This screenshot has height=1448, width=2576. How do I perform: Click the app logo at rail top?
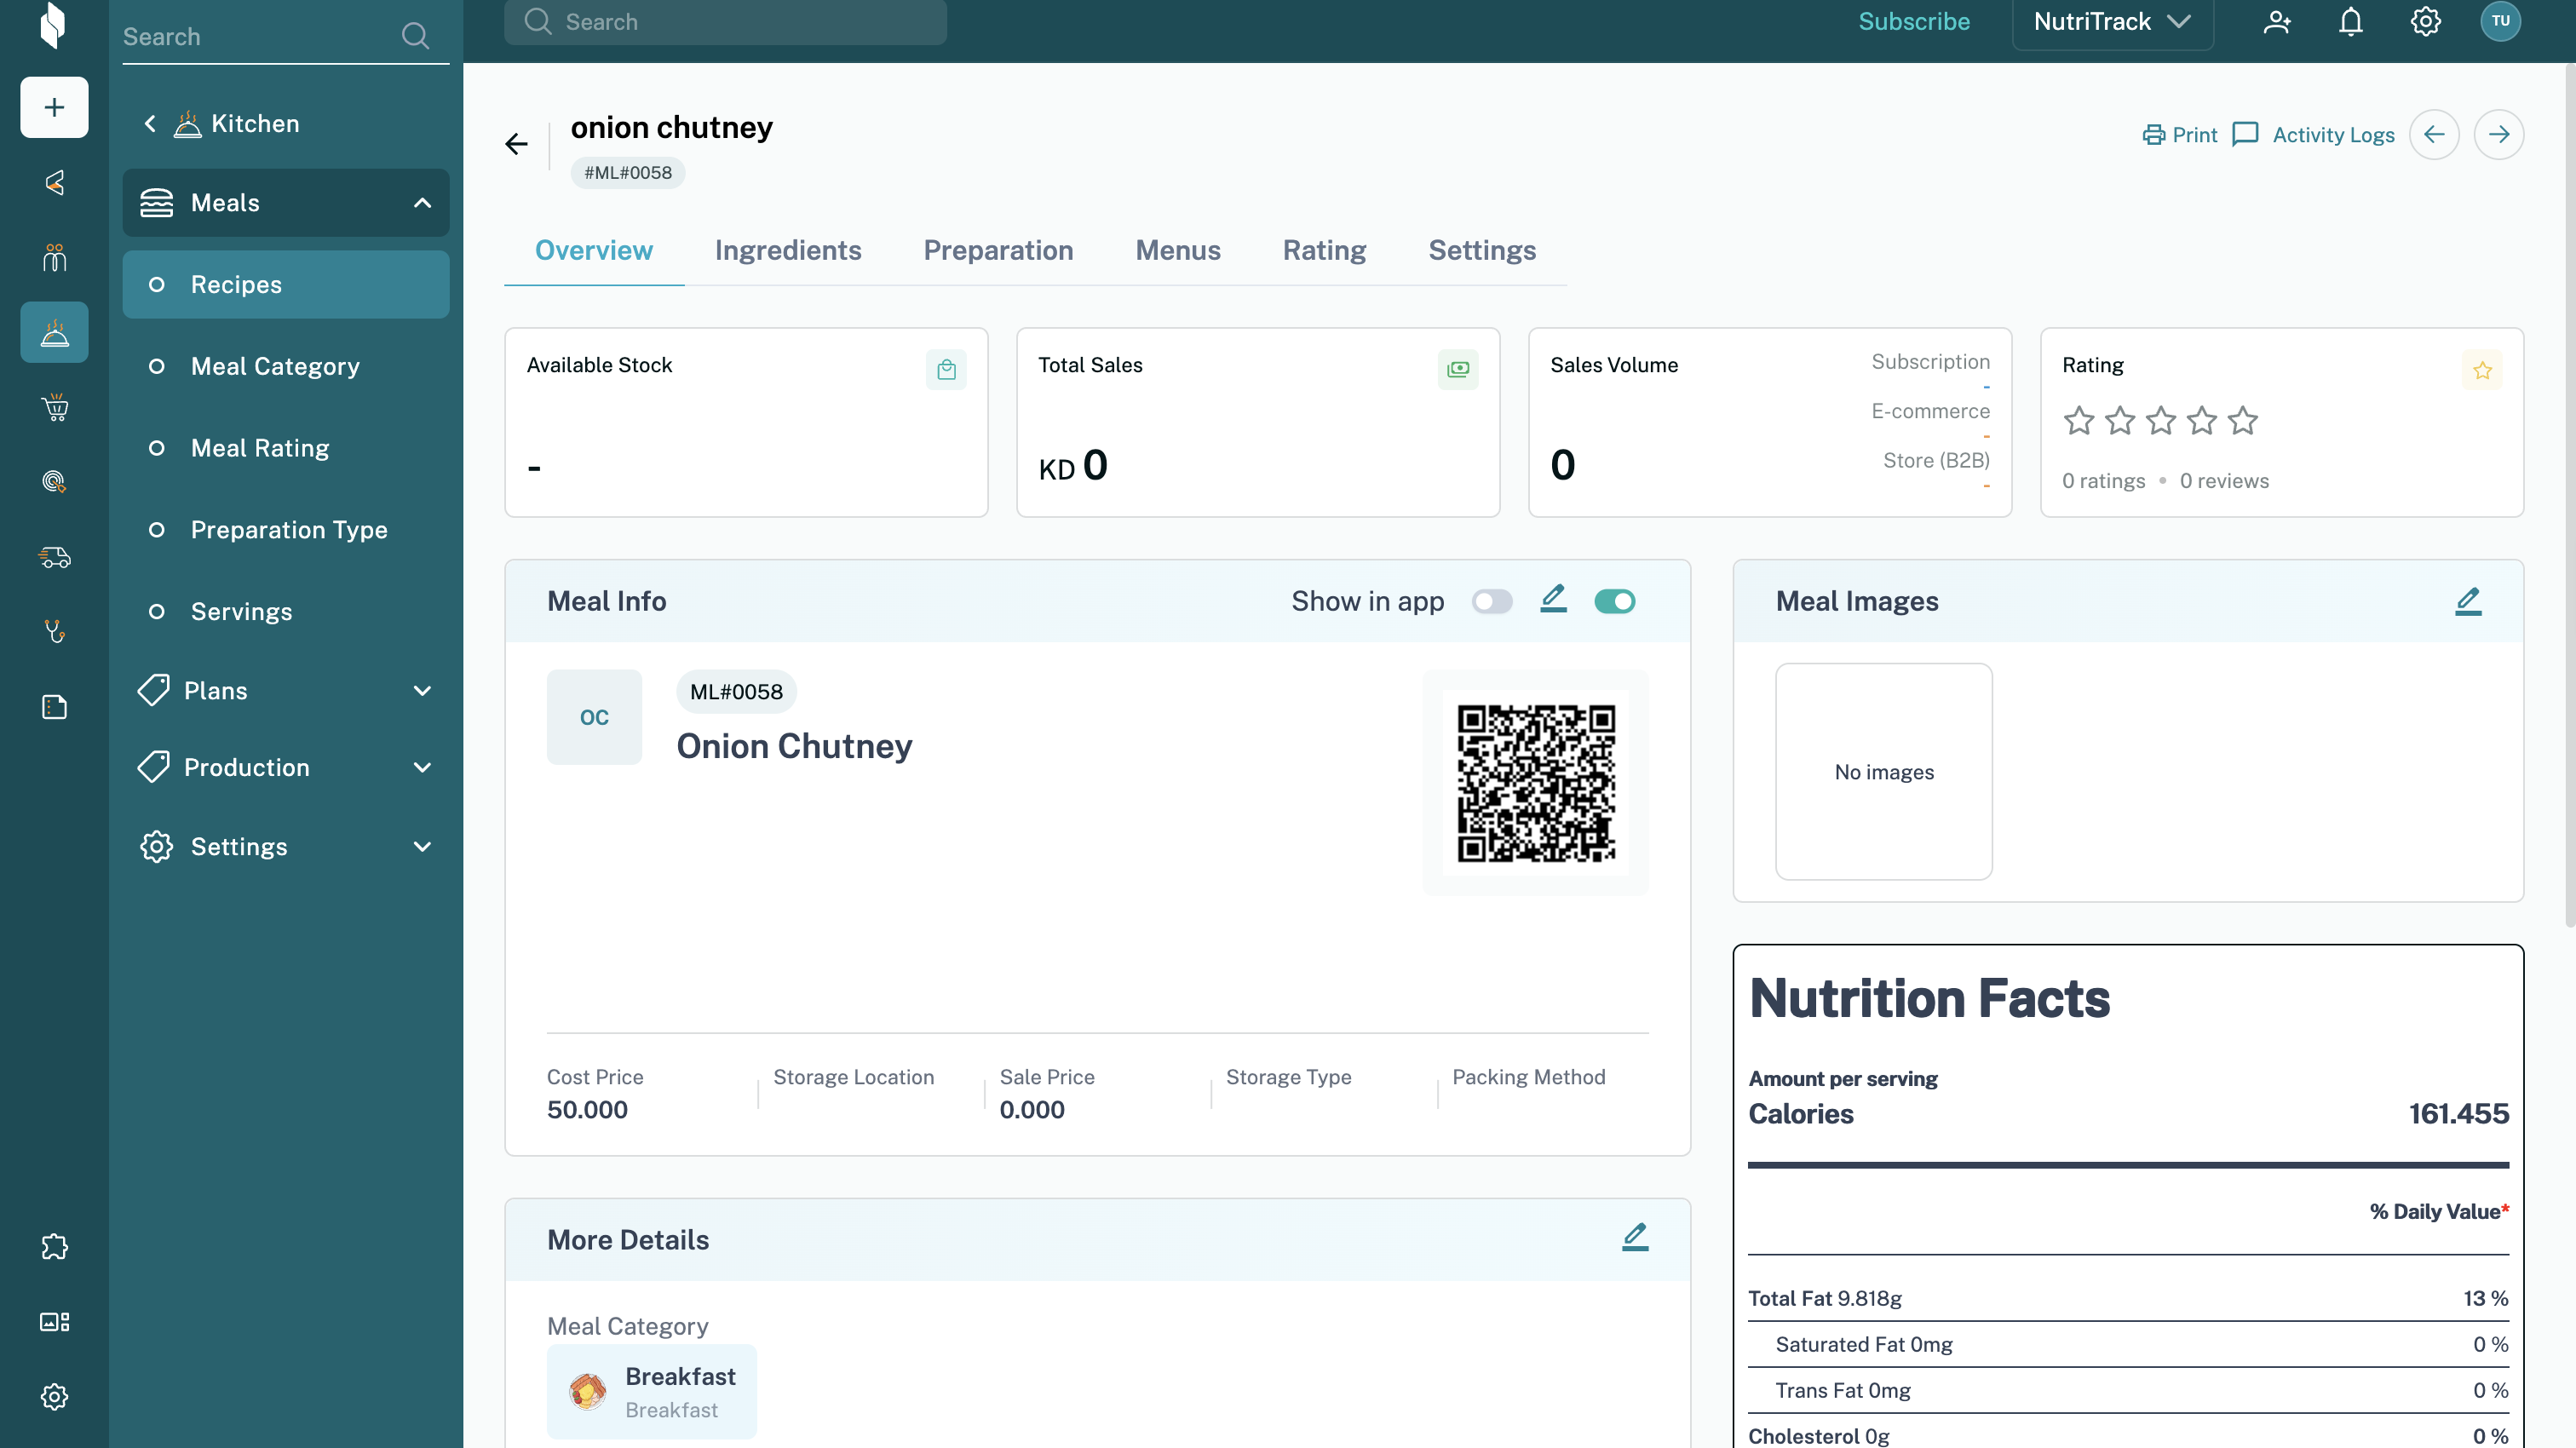(x=53, y=25)
